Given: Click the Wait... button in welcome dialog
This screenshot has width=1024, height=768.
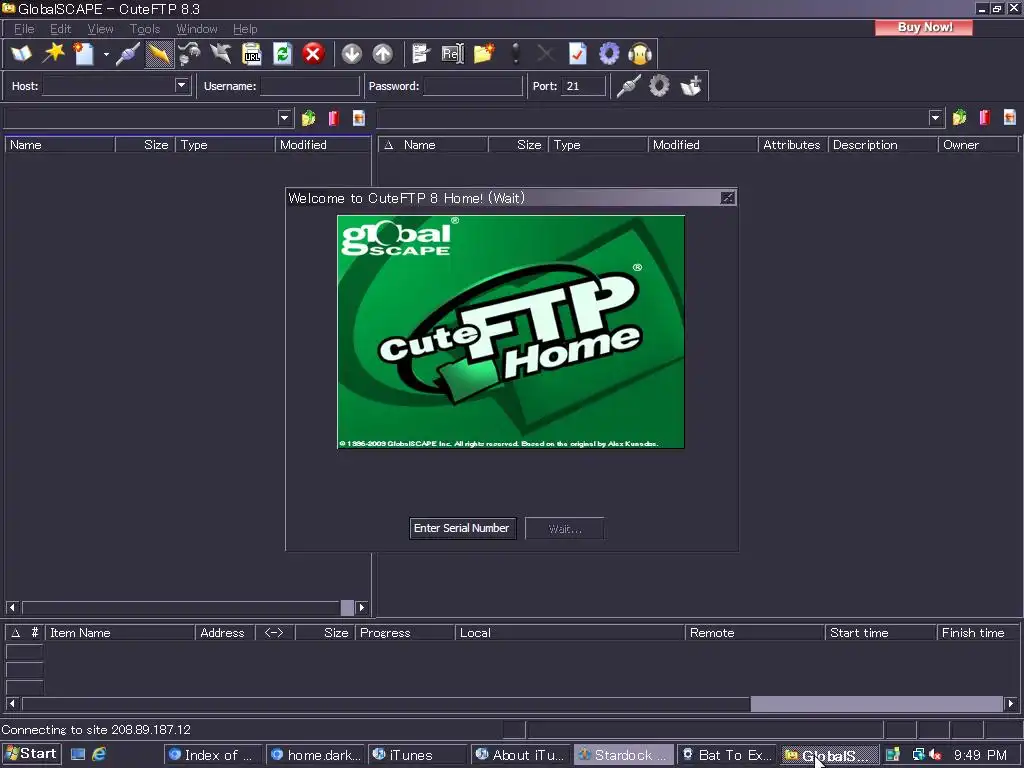Looking at the screenshot, I should 565,528.
